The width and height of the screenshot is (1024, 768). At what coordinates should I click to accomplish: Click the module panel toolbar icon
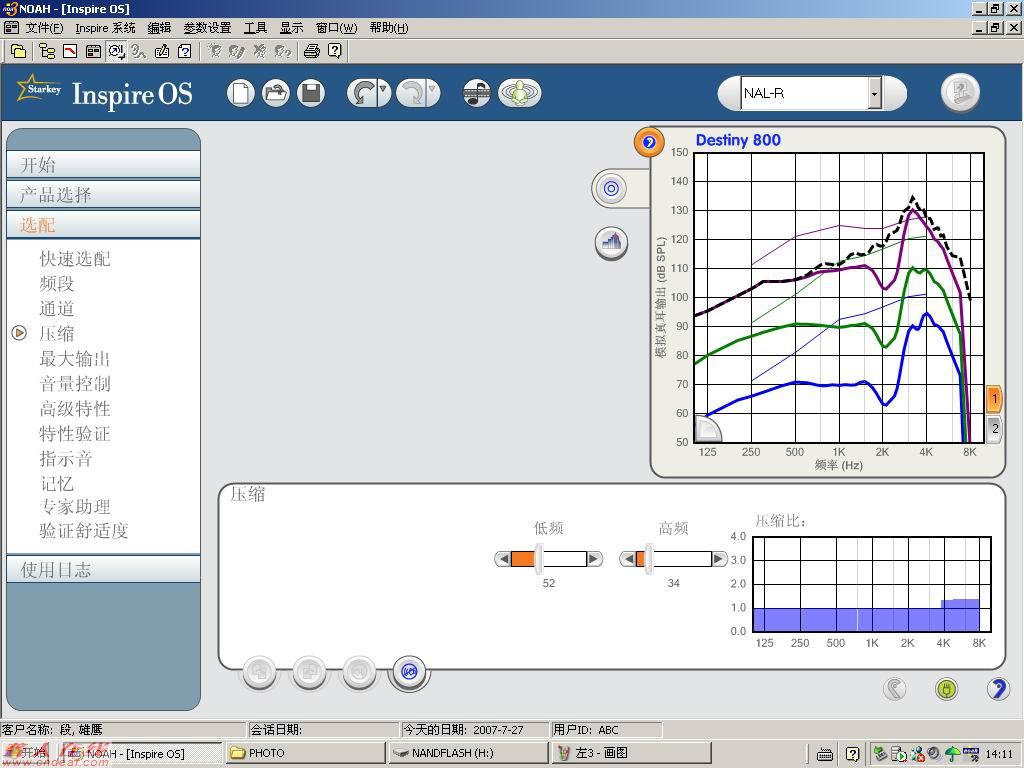(x=93, y=51)
